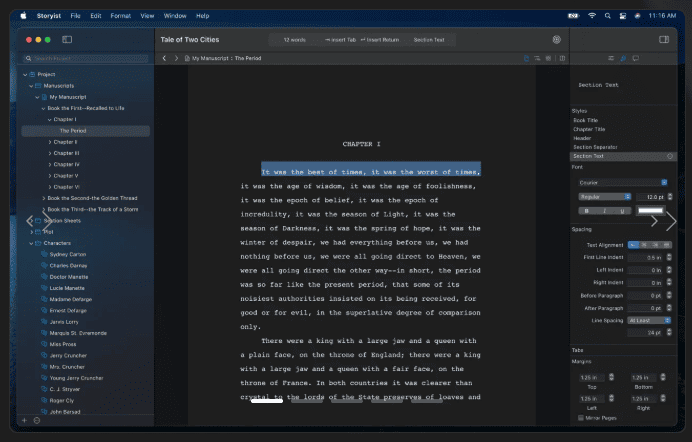
Task: Open the Help menu
Action: click(203, 16)
